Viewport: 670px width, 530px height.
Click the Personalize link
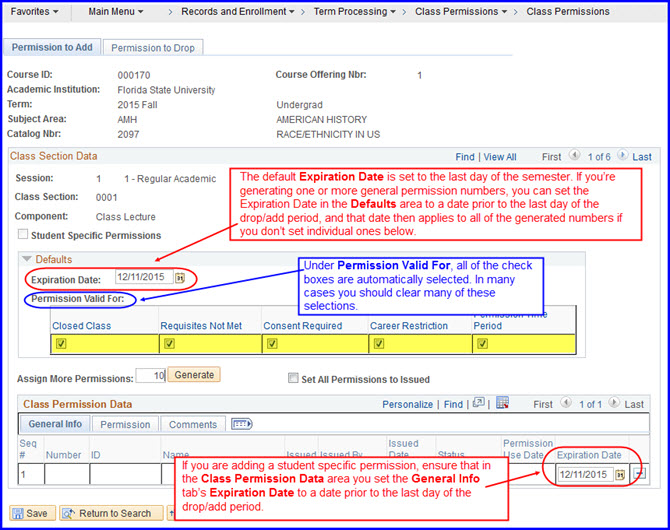tap(407, 404)
